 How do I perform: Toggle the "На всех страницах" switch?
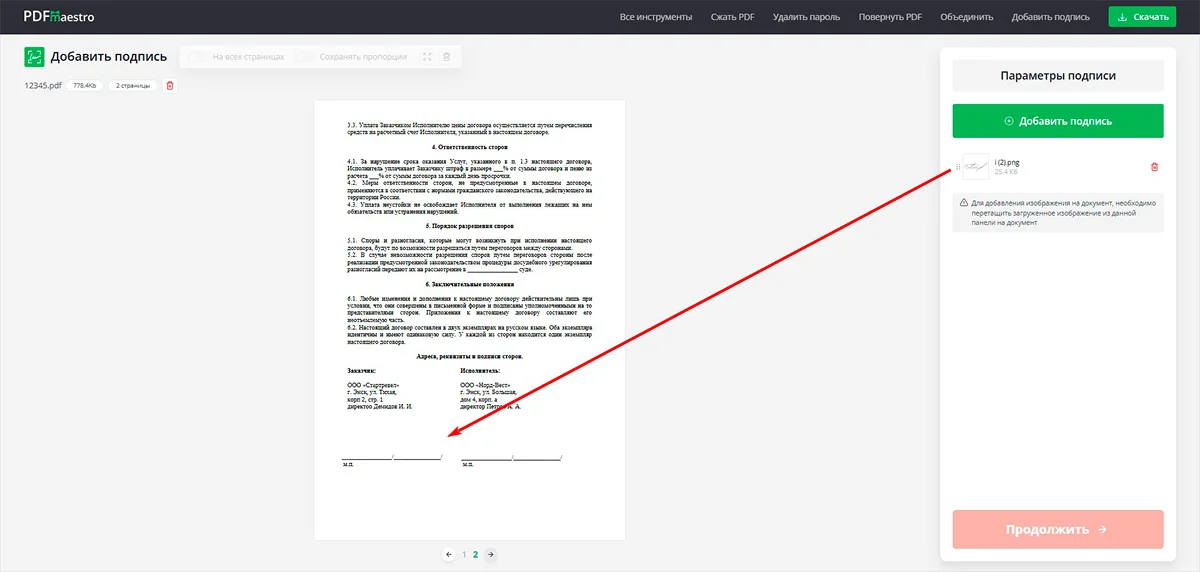198,57
